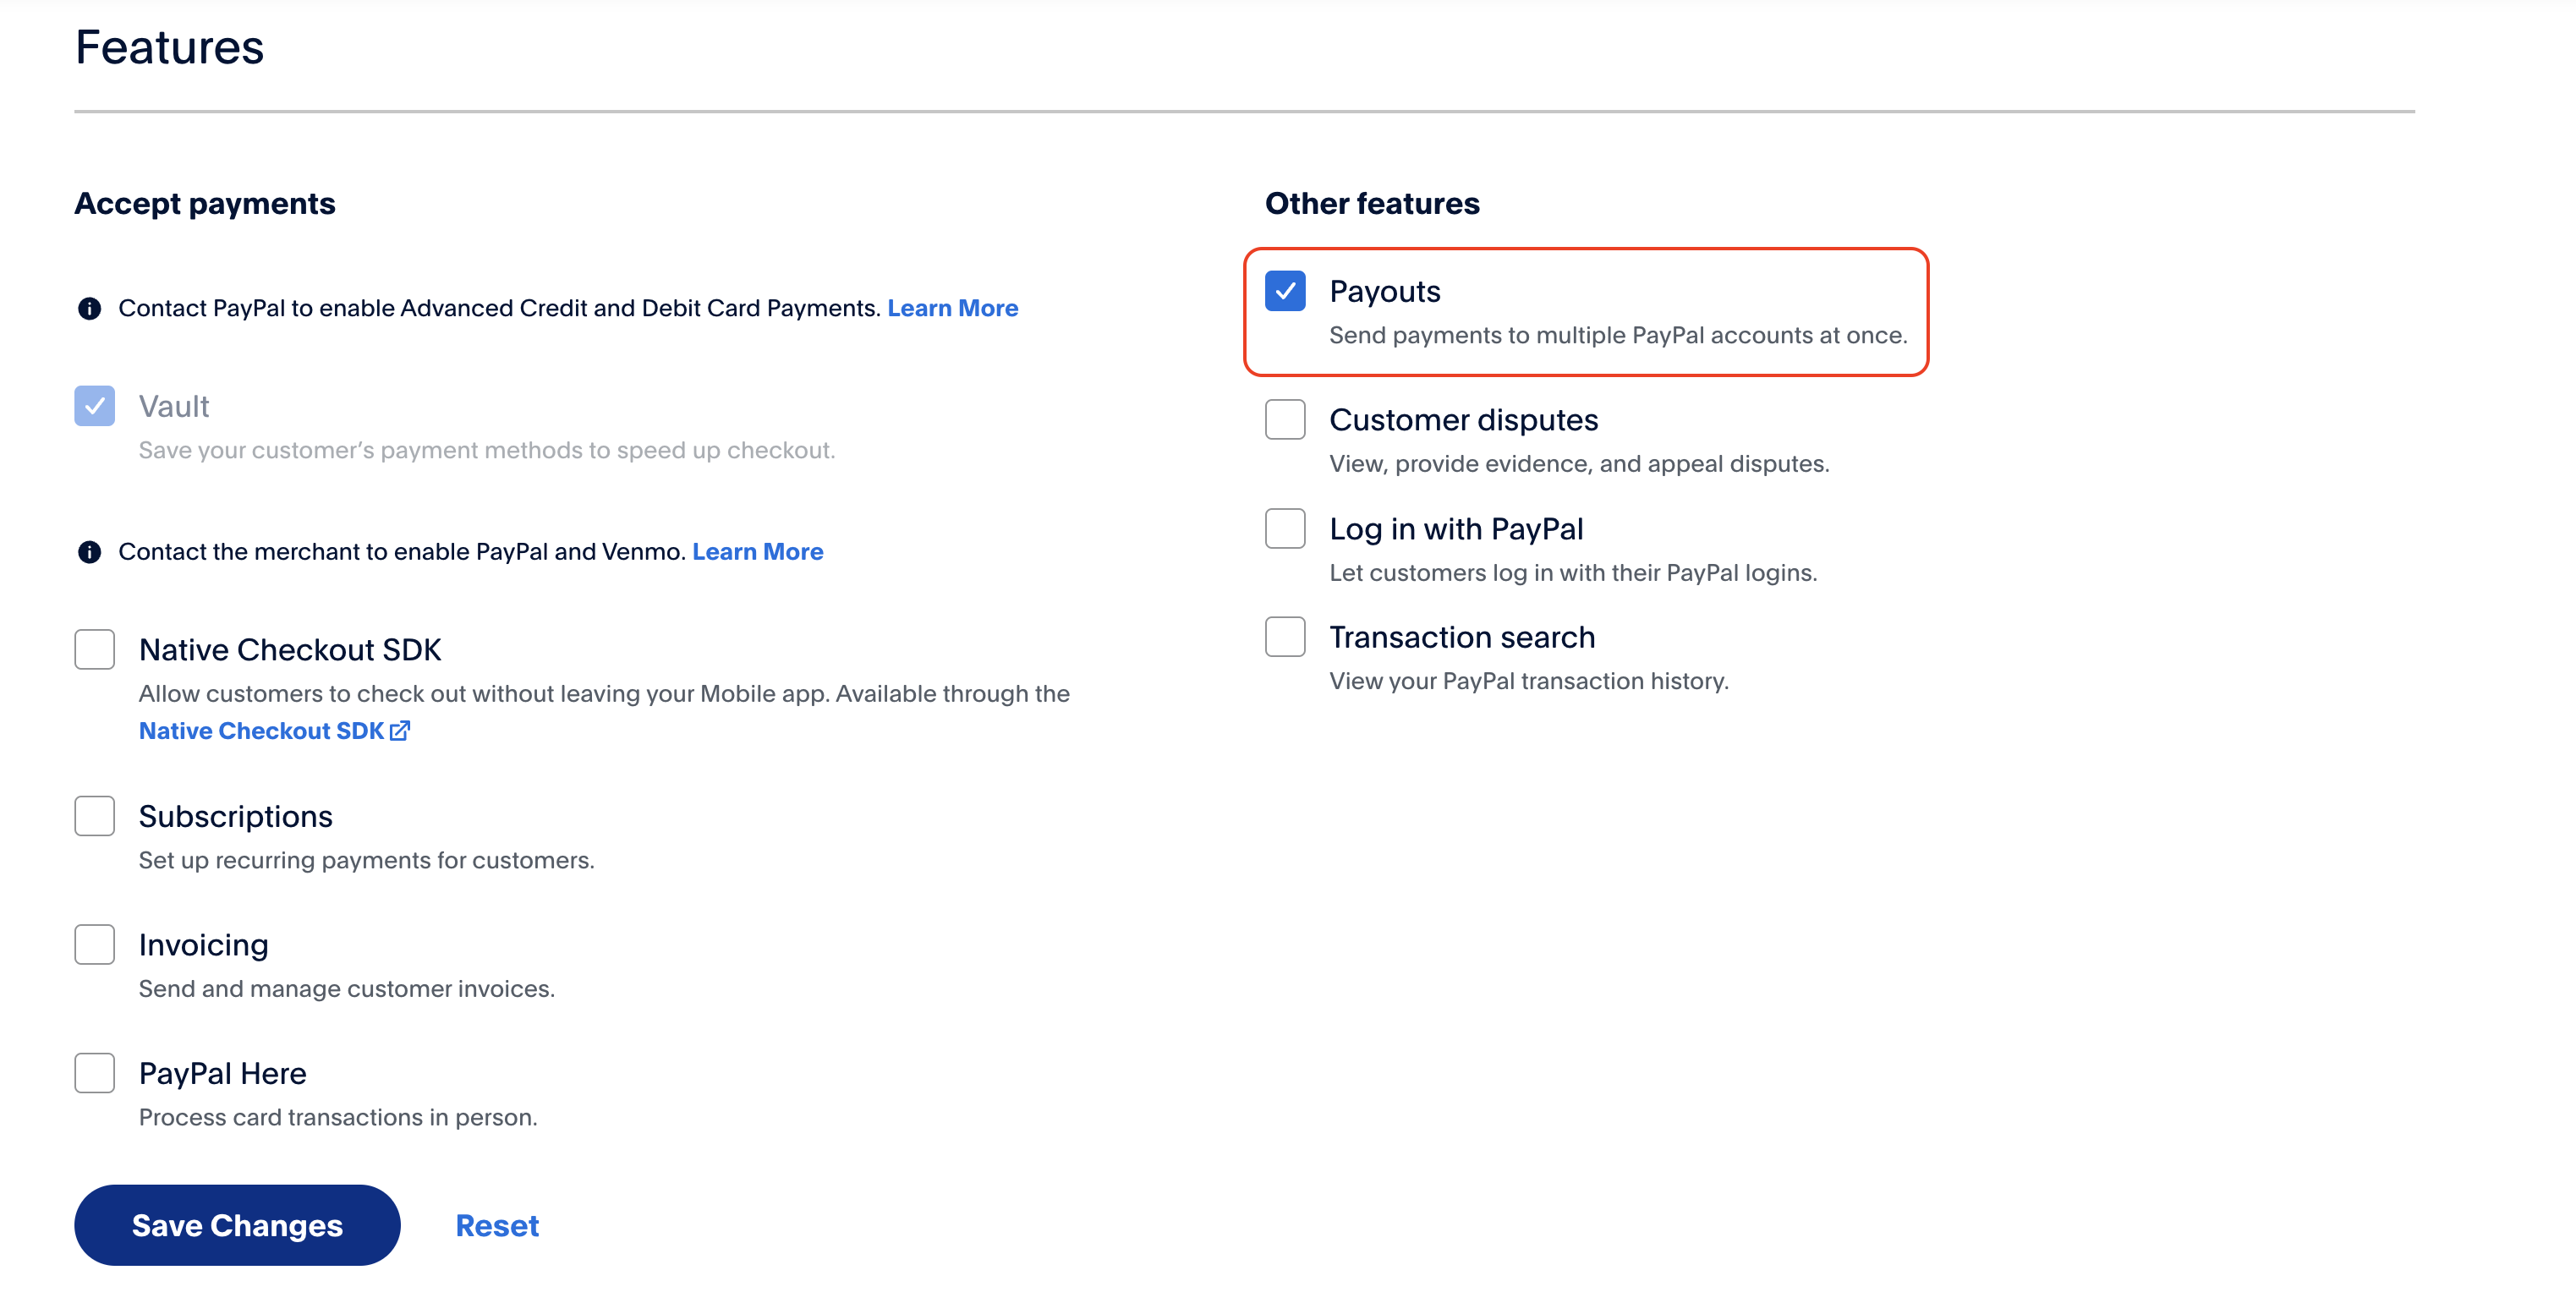Click the Vault label

click(174, 406)
